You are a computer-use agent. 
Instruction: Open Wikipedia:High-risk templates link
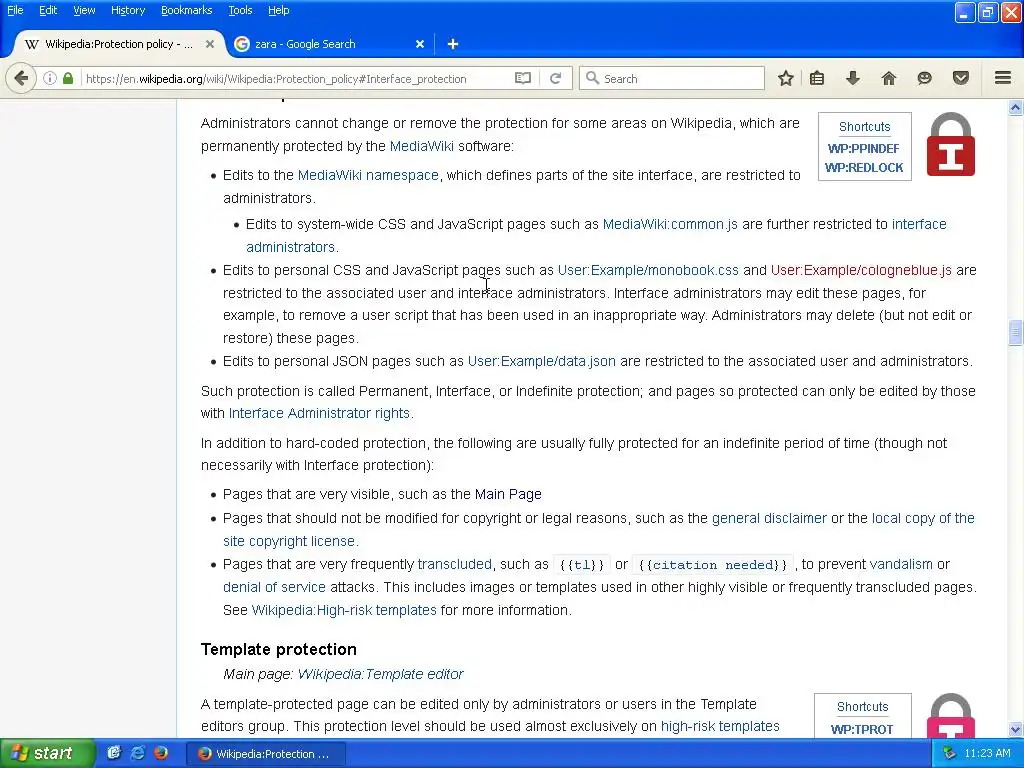coord(344,610)
